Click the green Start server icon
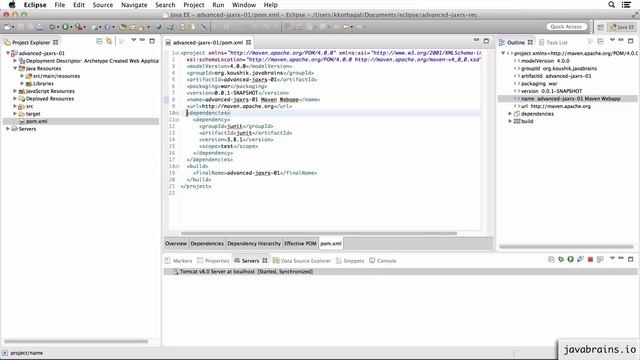640x360 pixels. pyautogui.click(x=571, y=259)
